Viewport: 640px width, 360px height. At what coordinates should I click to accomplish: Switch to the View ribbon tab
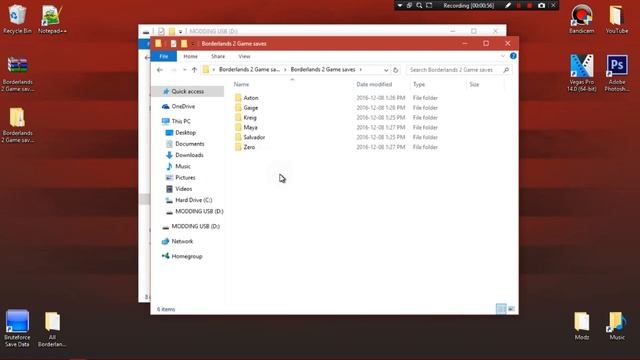[244, 56]
